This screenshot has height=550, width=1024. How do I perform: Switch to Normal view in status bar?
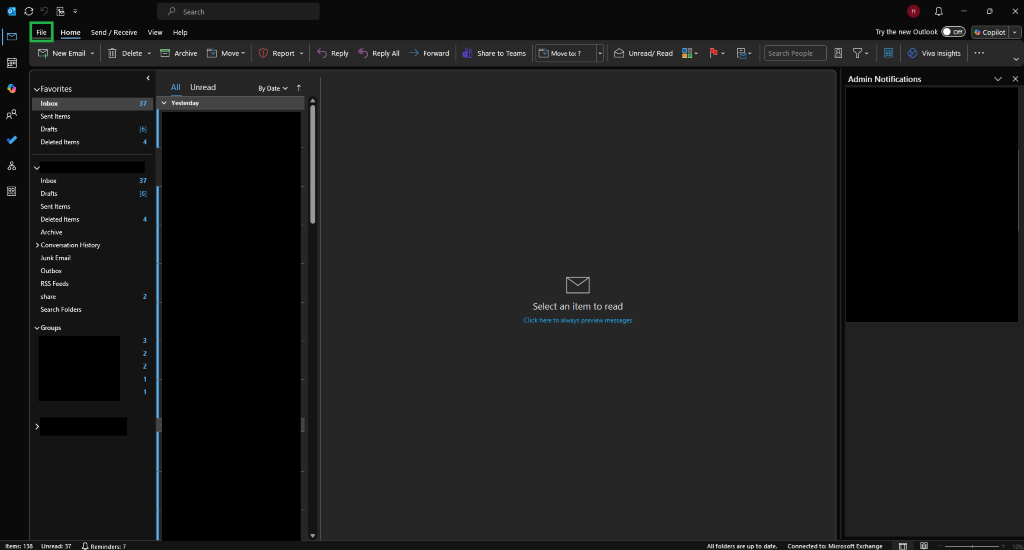click(x=903, y=546)
